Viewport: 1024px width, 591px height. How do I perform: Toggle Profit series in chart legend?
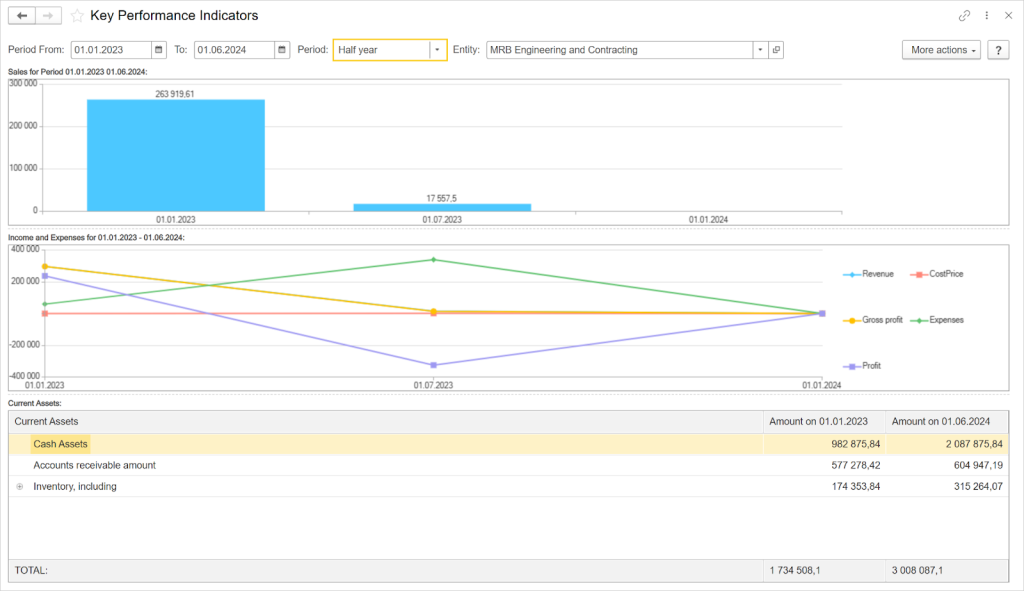click(862, 366)
